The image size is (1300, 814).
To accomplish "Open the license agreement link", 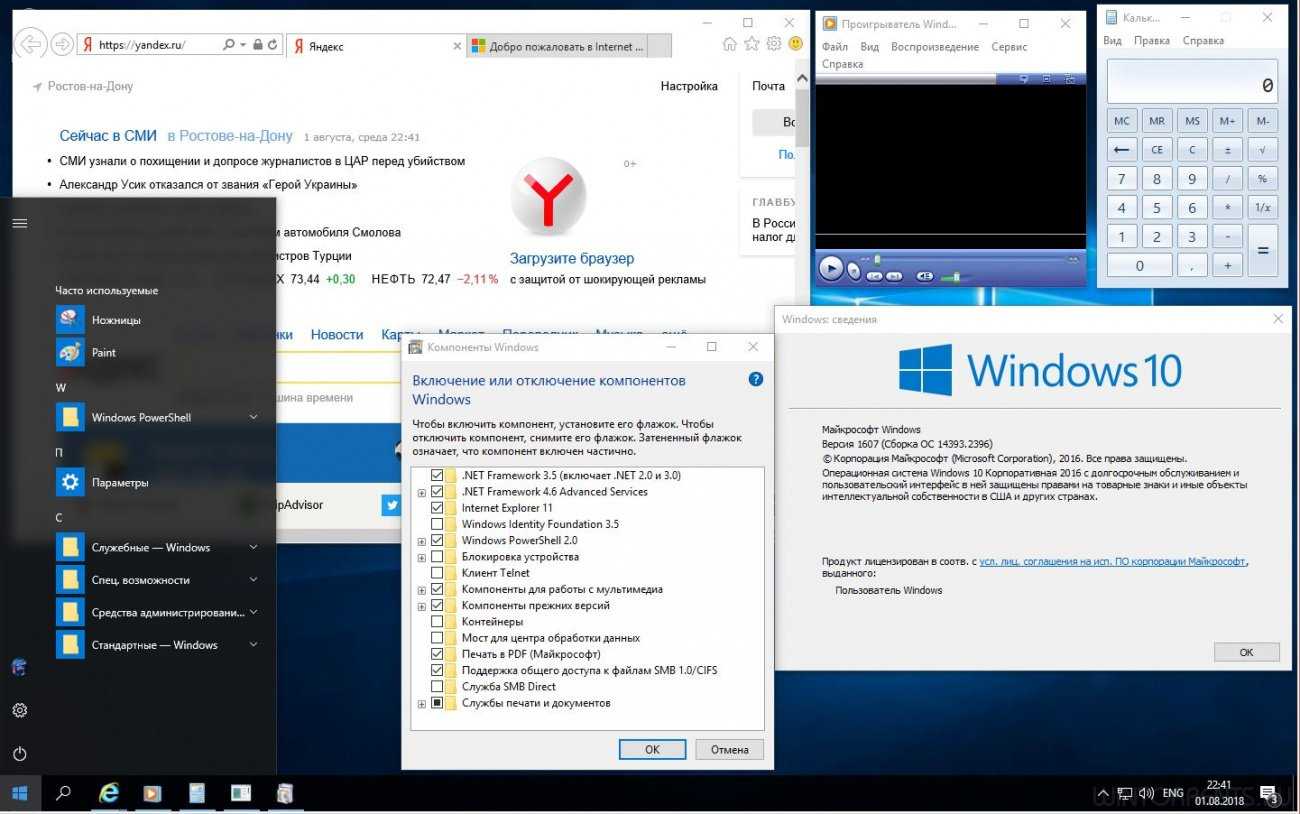I will [1113, 562].
